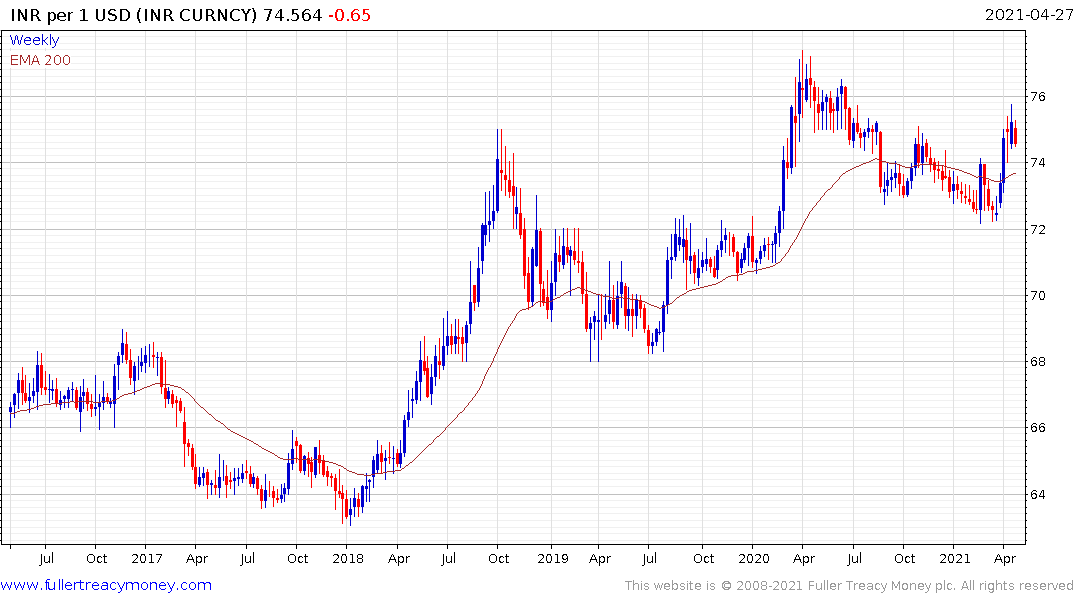Click the 'EMA 200' legend label
The width and height of the screenshot is (1075, 600).
(x=40, y=60)
